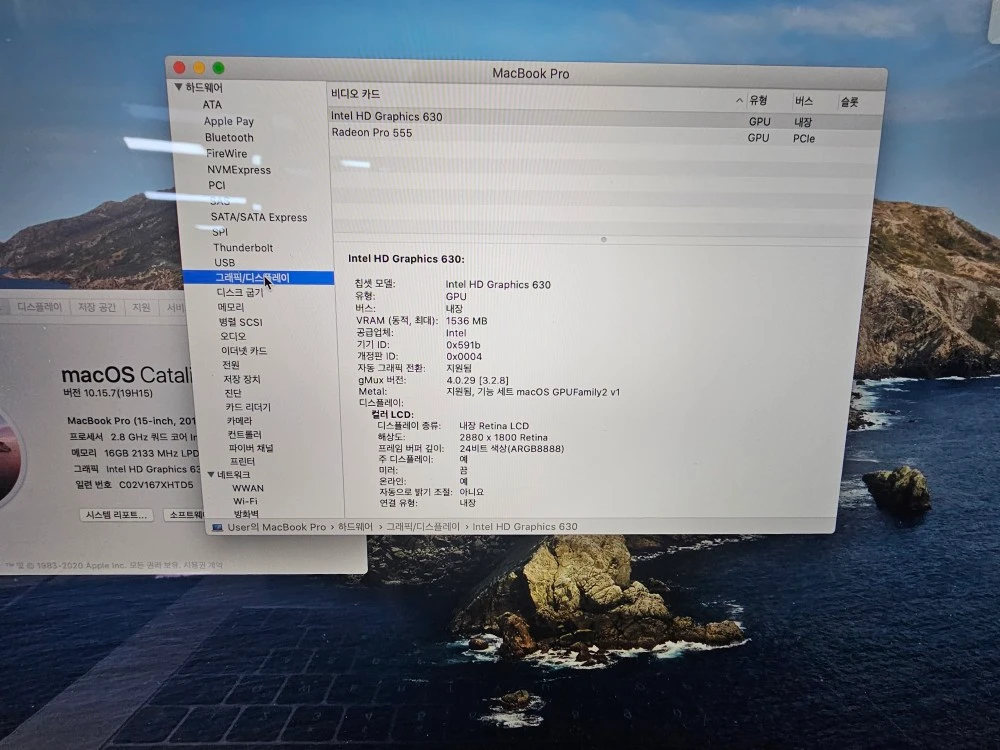Click gMux version 4.0.29 [3.2.8]
This screenshot has height=750, width=1000.
[478, 380]
